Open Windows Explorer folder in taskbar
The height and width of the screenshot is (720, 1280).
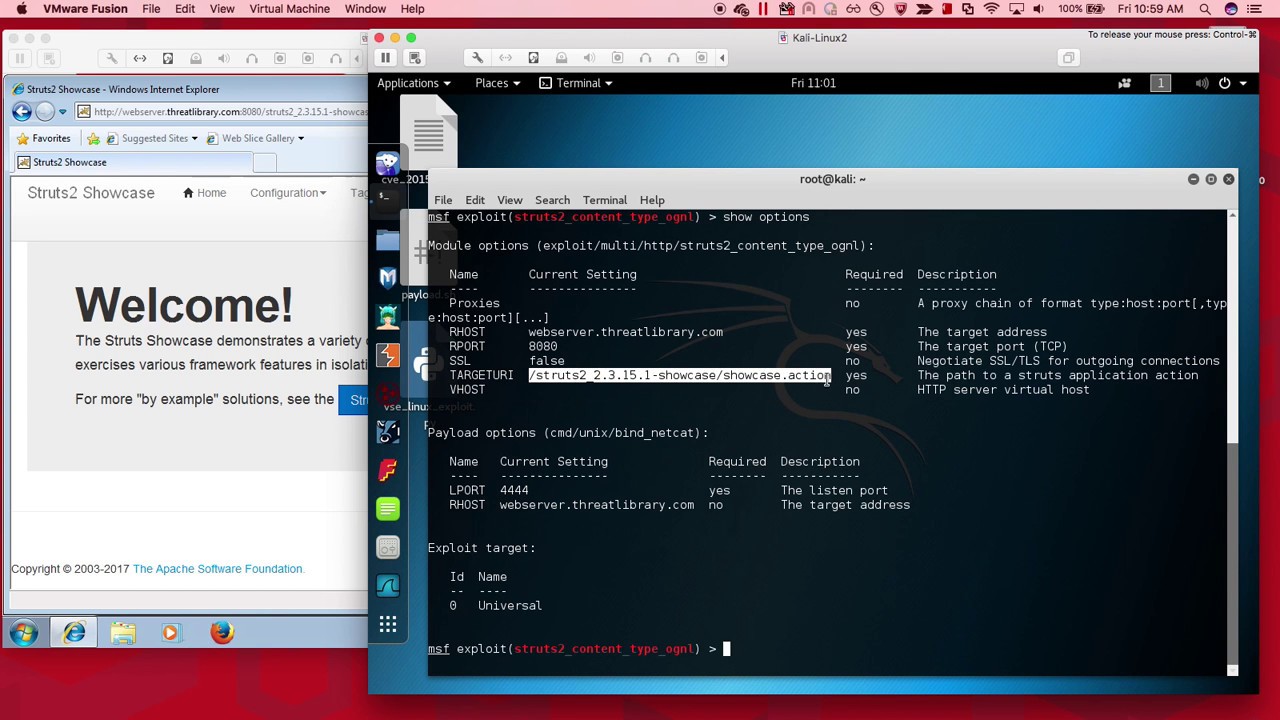coord(123,633)
